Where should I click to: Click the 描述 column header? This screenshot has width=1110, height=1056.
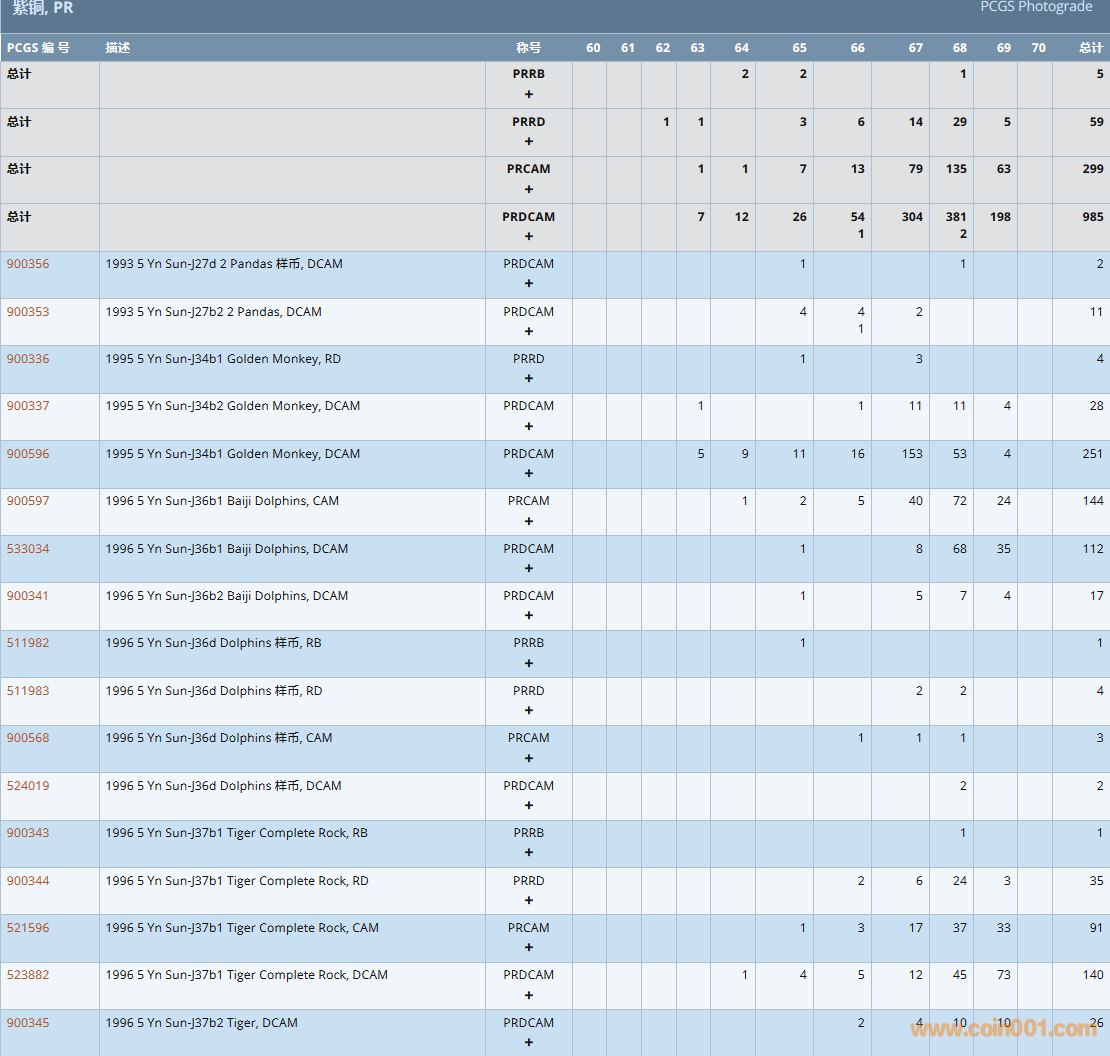click(118, 48)
